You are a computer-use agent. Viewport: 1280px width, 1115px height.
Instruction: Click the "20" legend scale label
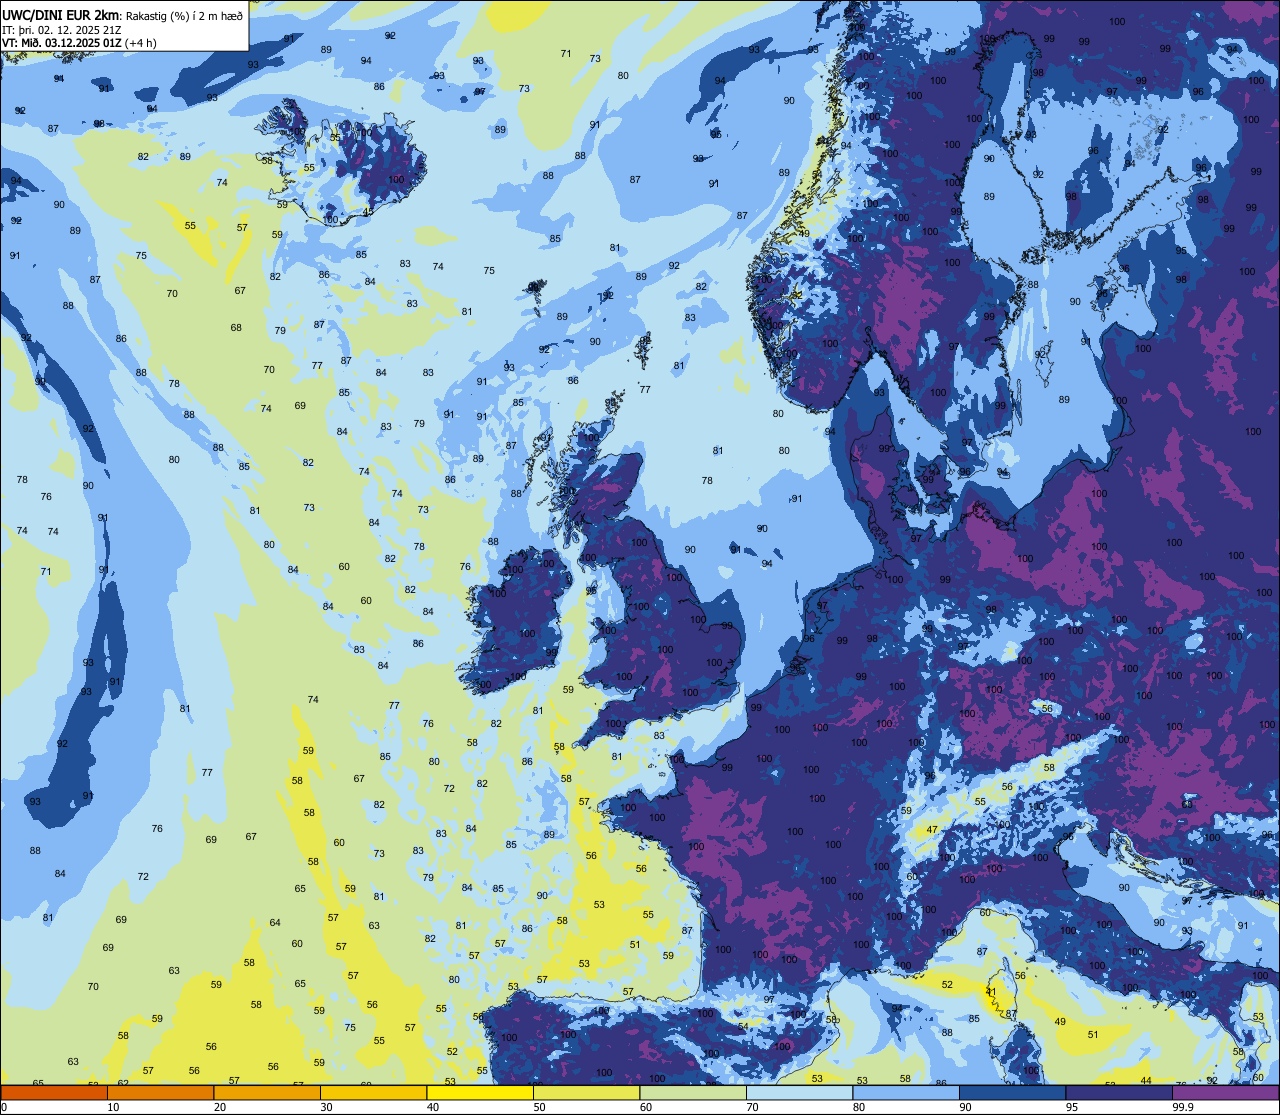220,1107
